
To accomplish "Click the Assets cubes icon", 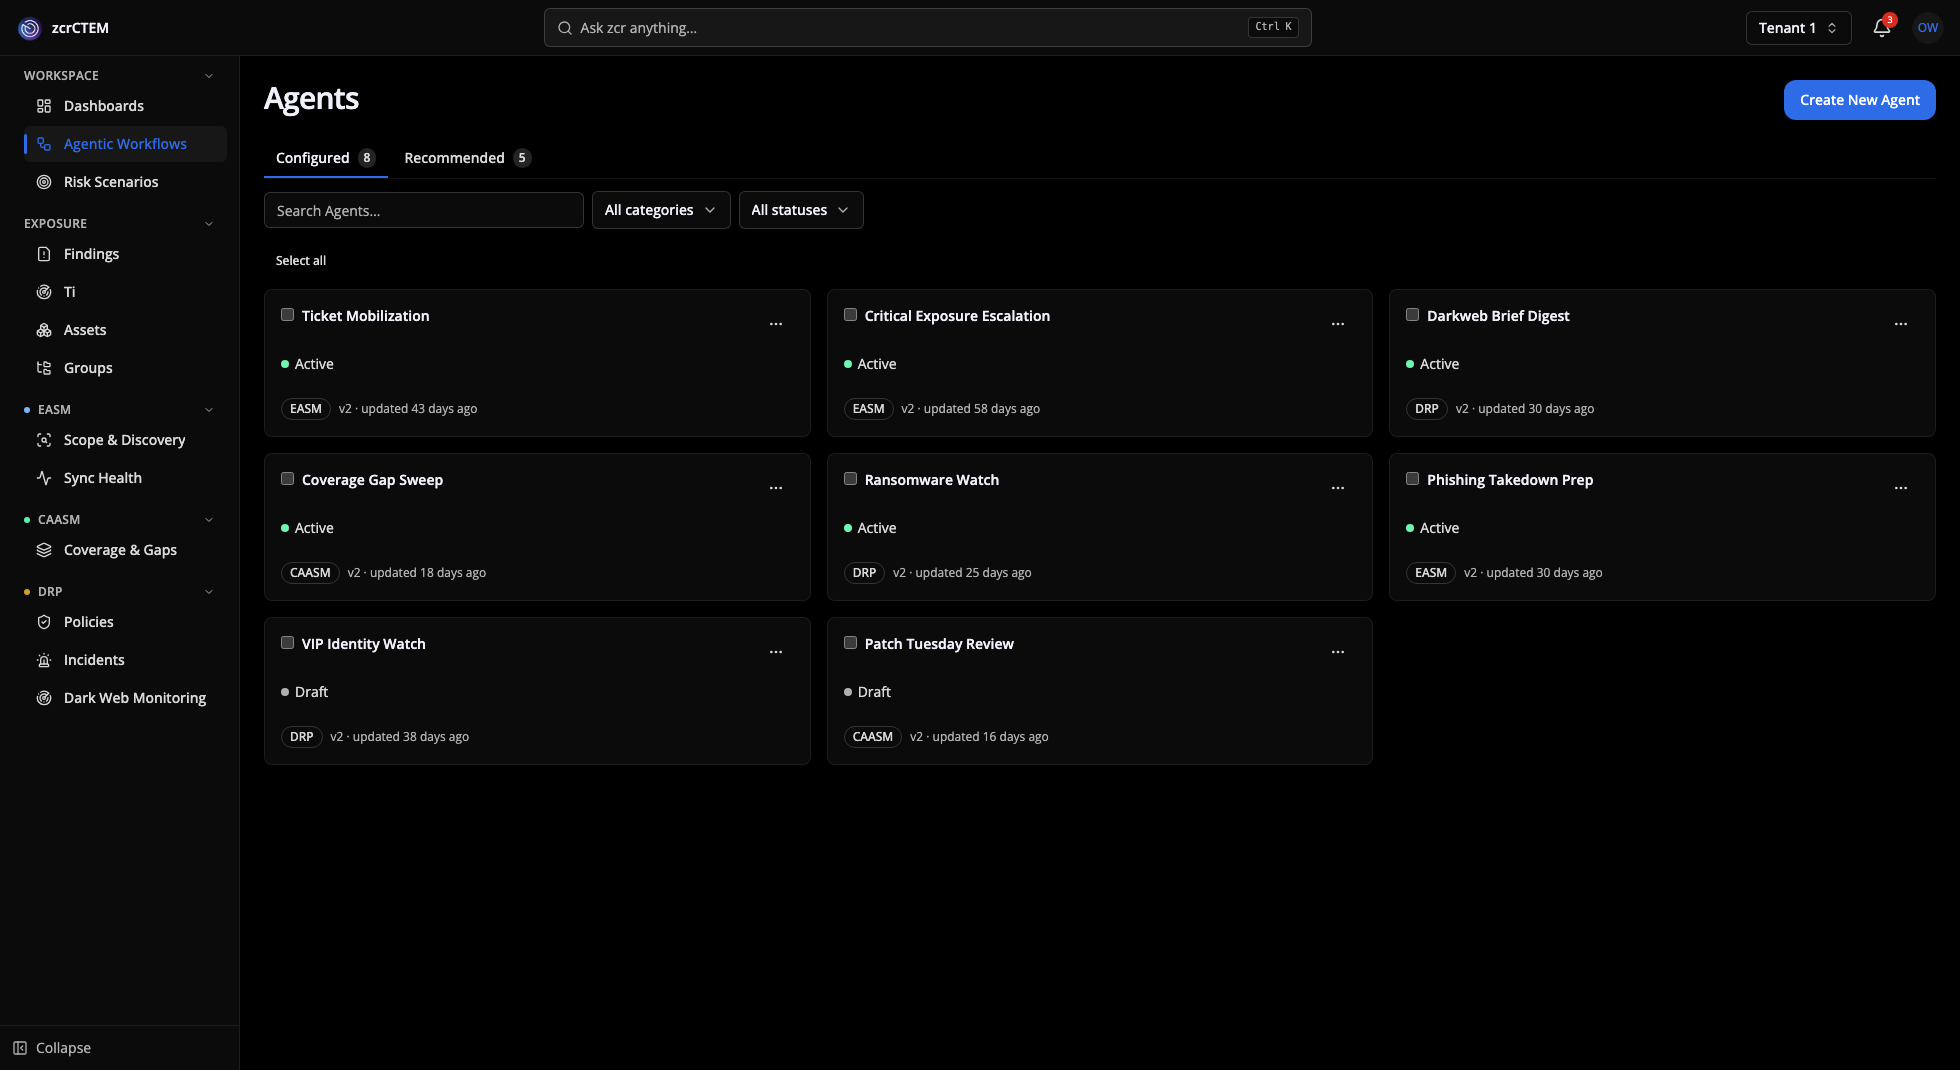I will (x=44, y=330).
